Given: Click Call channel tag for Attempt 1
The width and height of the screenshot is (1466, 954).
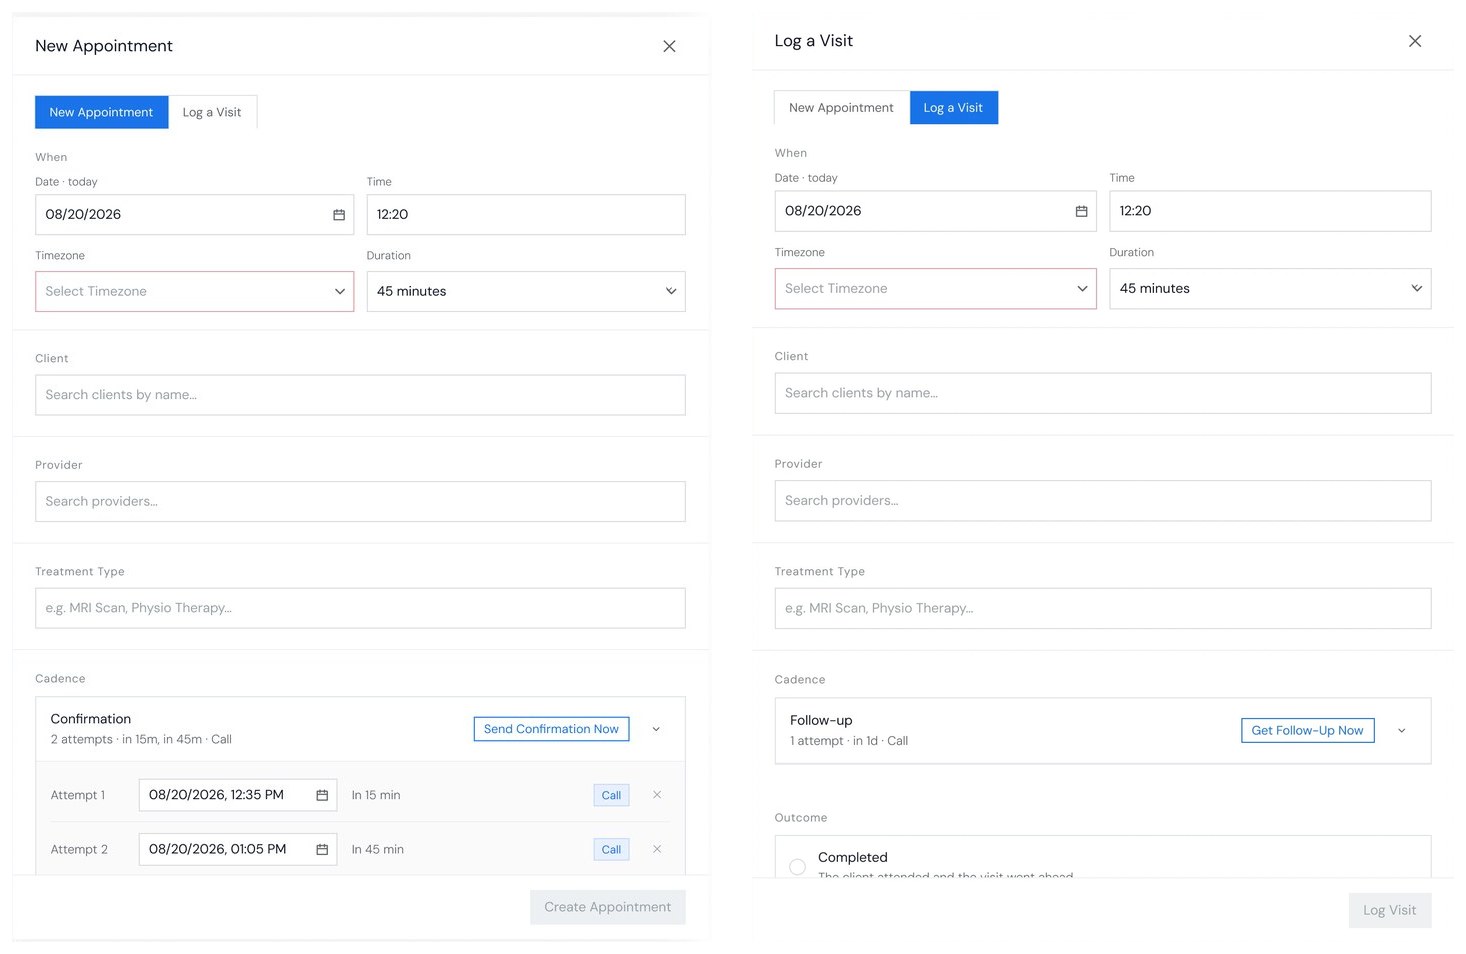Looking at the screenshot, I should pos(611,795).
